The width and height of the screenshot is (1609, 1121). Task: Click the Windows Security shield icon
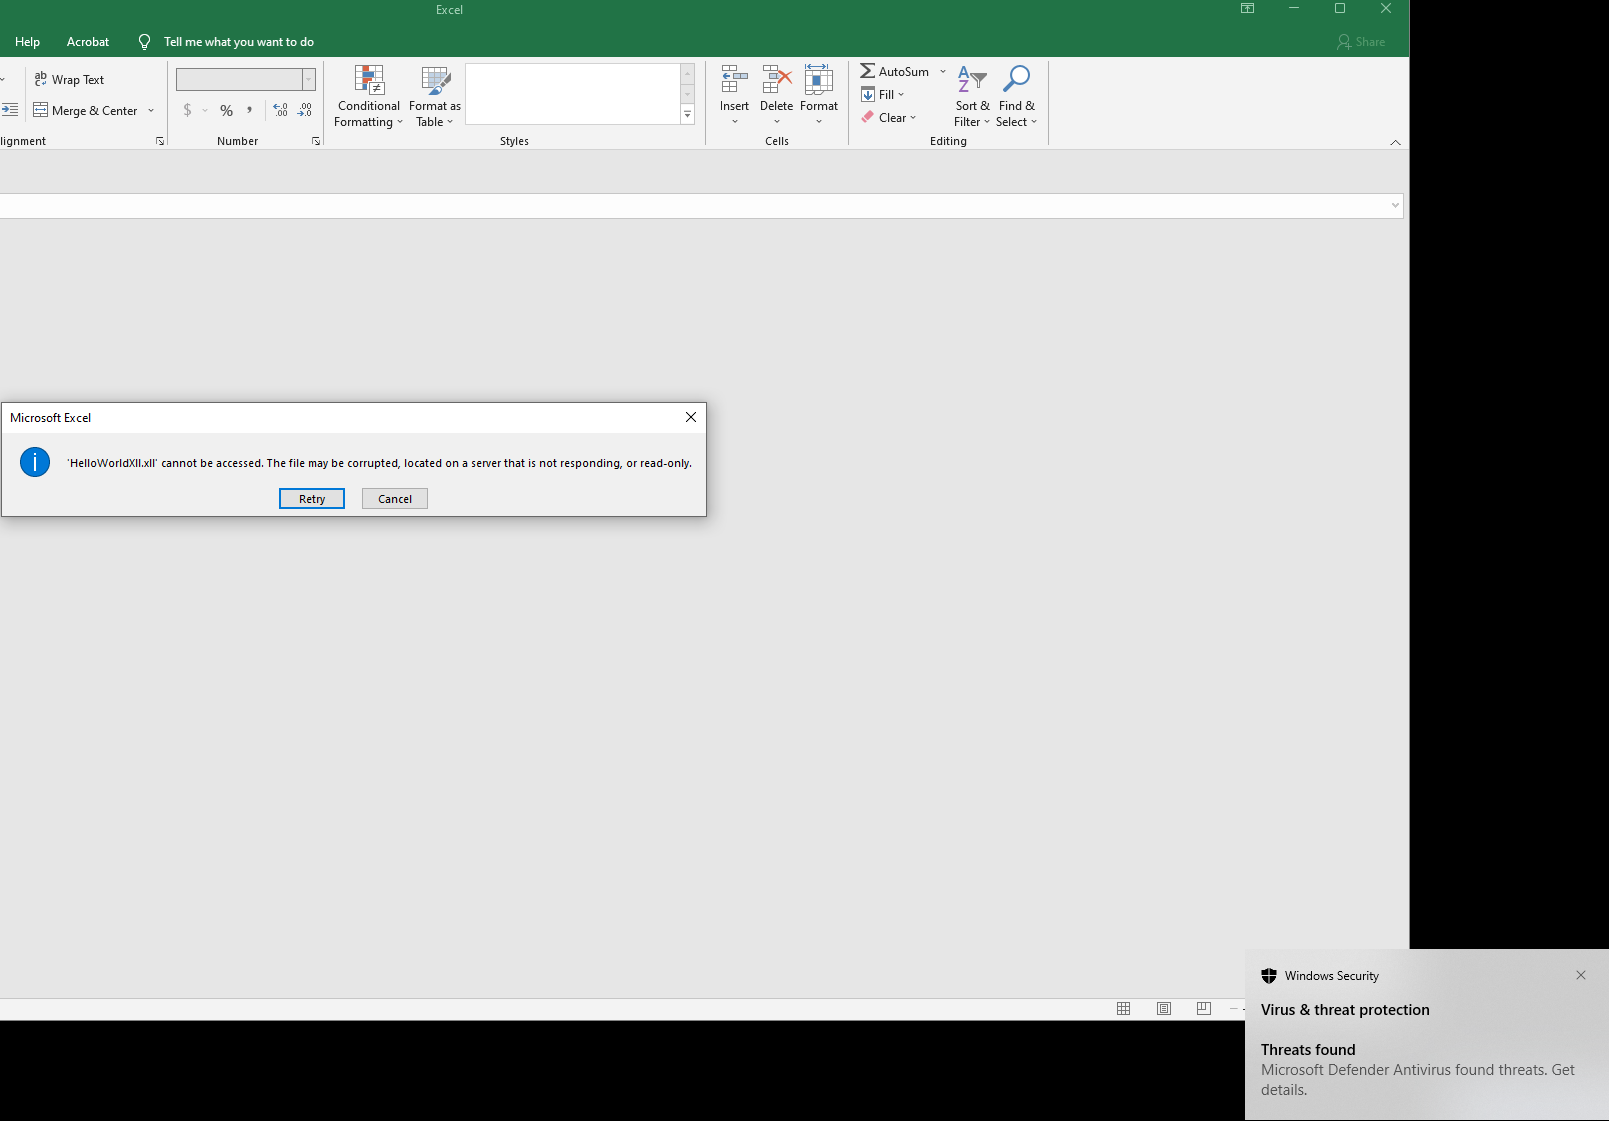pos(1269,976)
